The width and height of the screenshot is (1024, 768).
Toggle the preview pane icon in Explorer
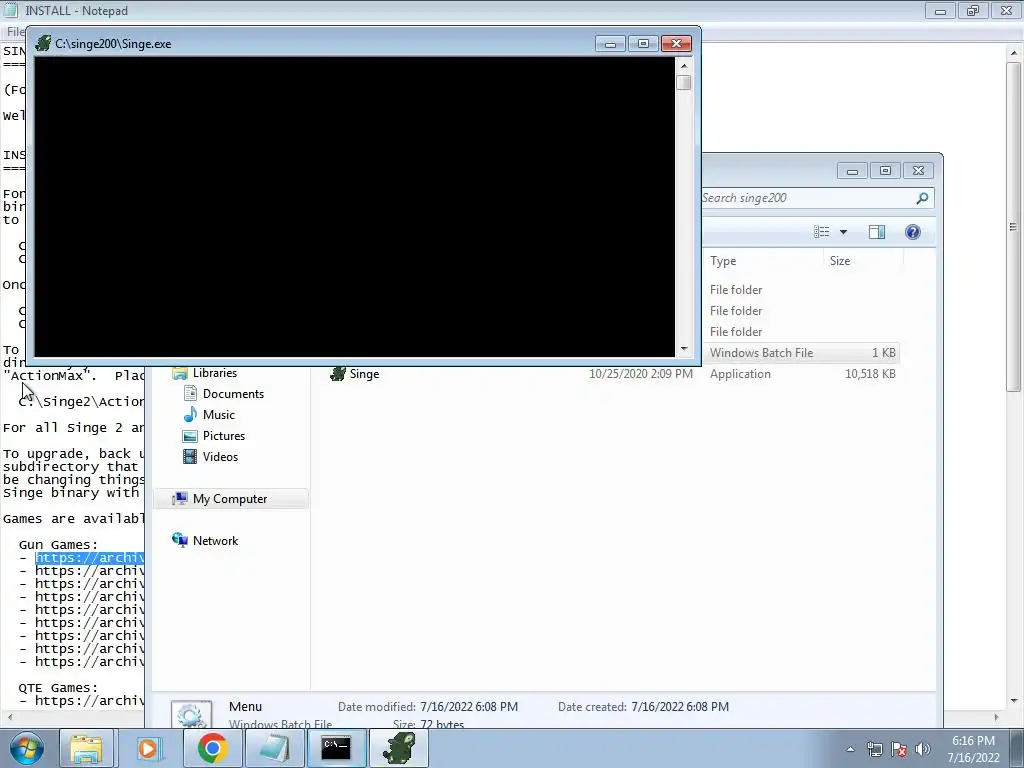(876, 232)
